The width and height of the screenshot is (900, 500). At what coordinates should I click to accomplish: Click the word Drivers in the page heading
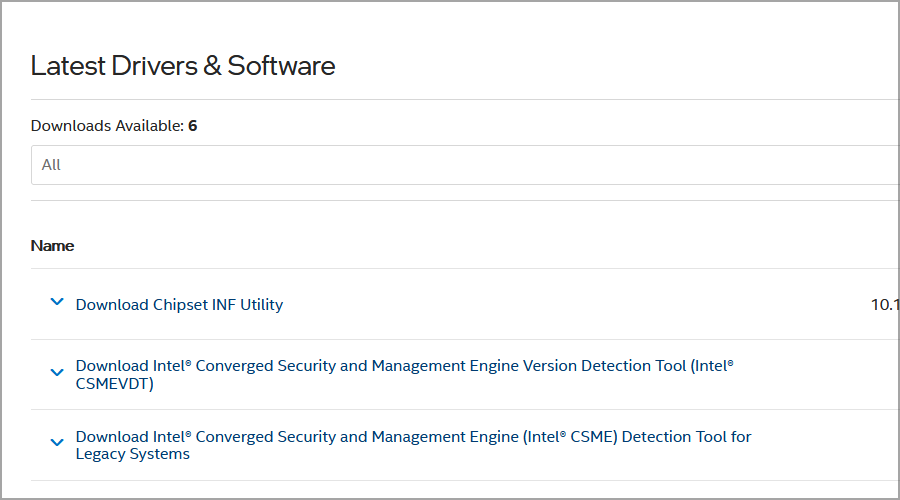[151, 66]
